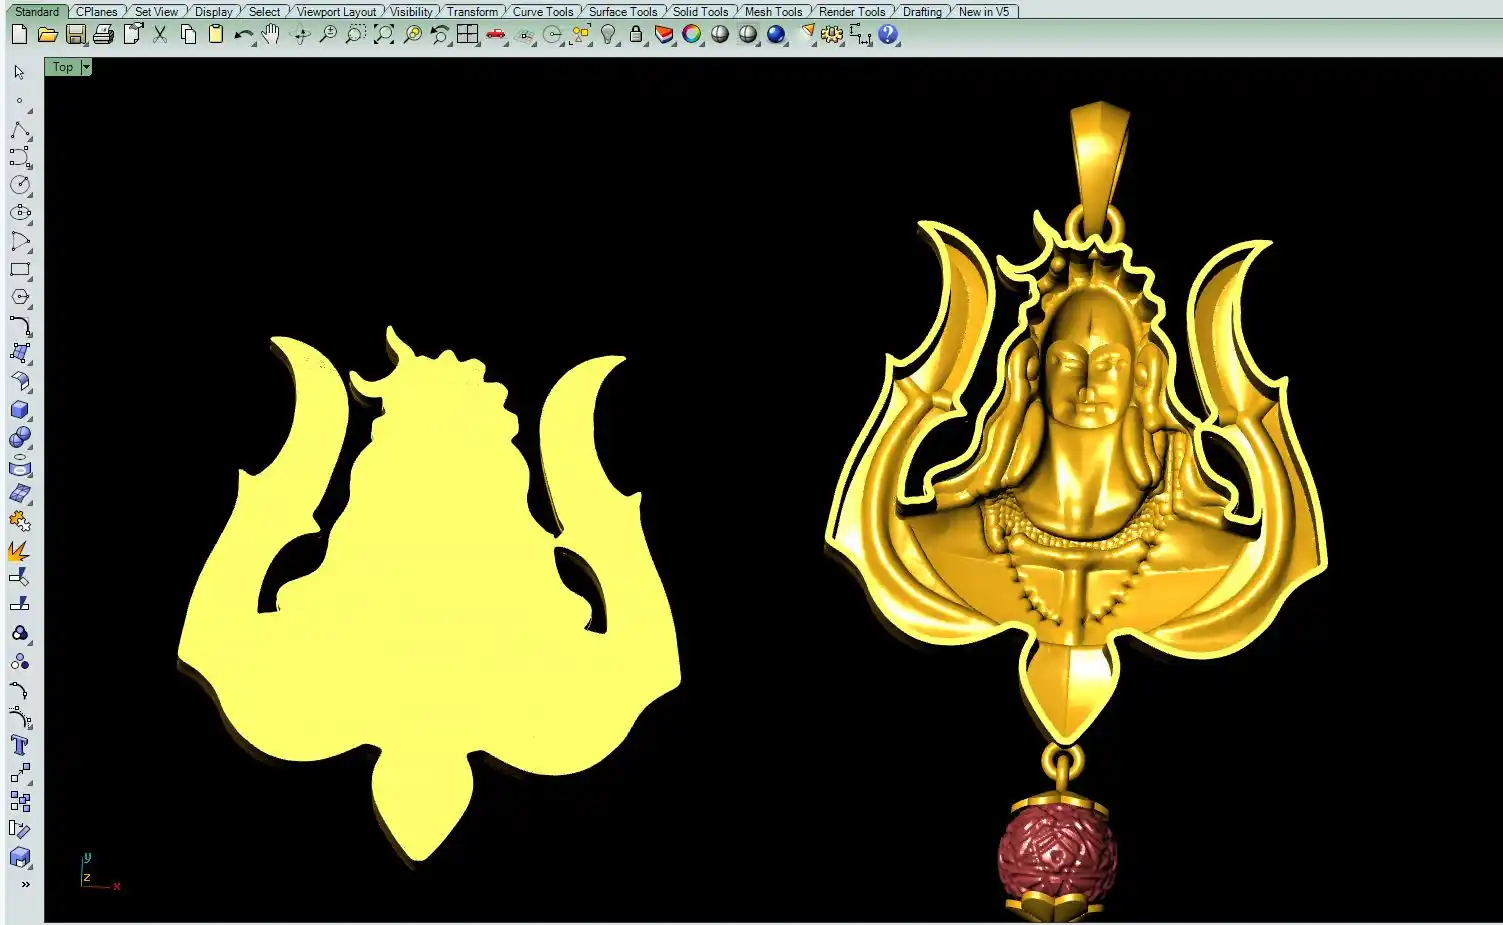Open the Top viewport dropdown arrow

pyautogui.click(x=86, y=67)
